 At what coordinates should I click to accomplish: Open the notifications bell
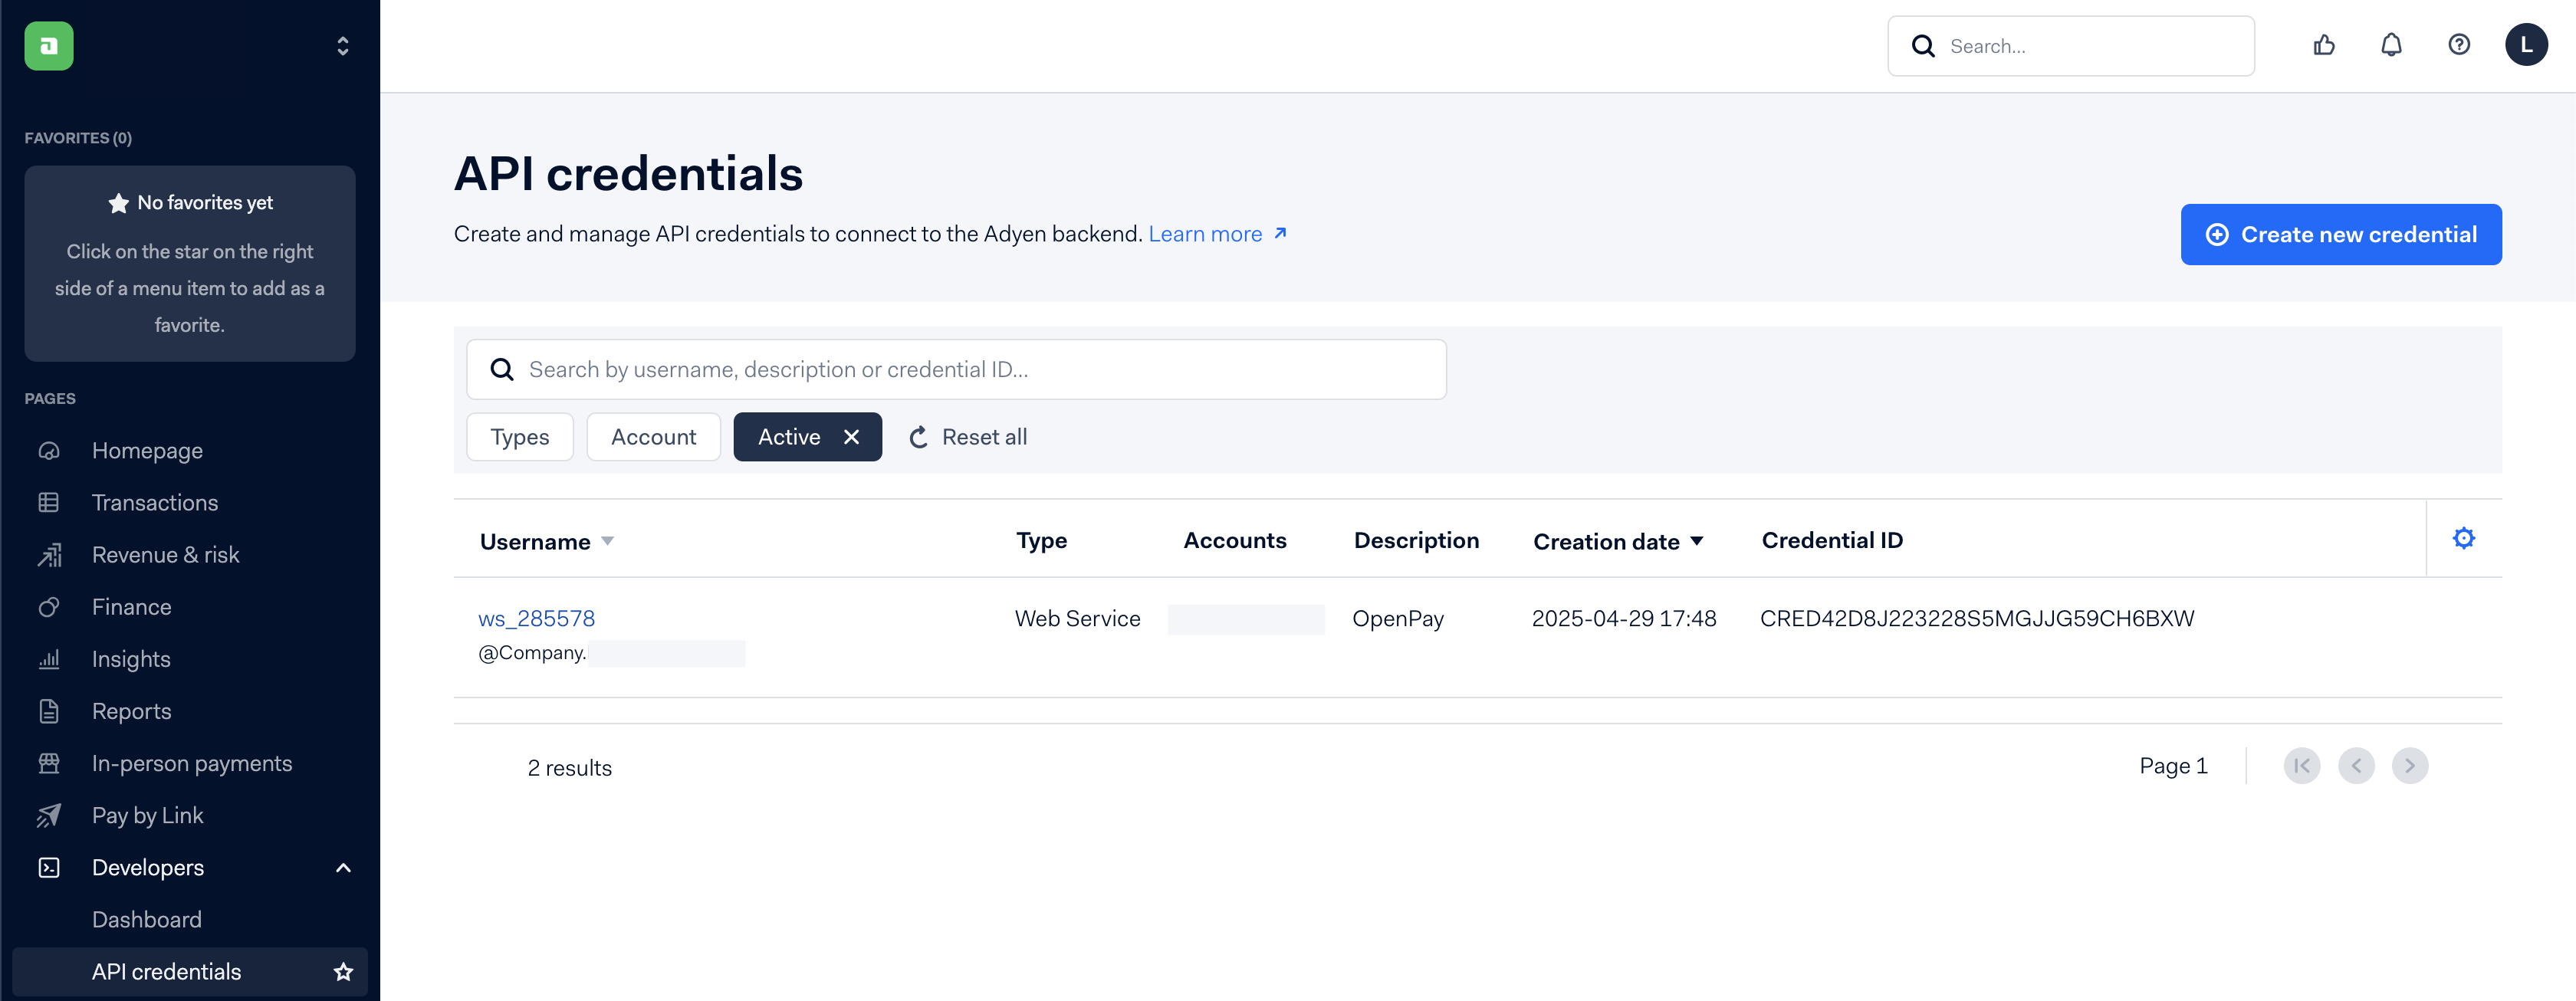(2391, 45)
